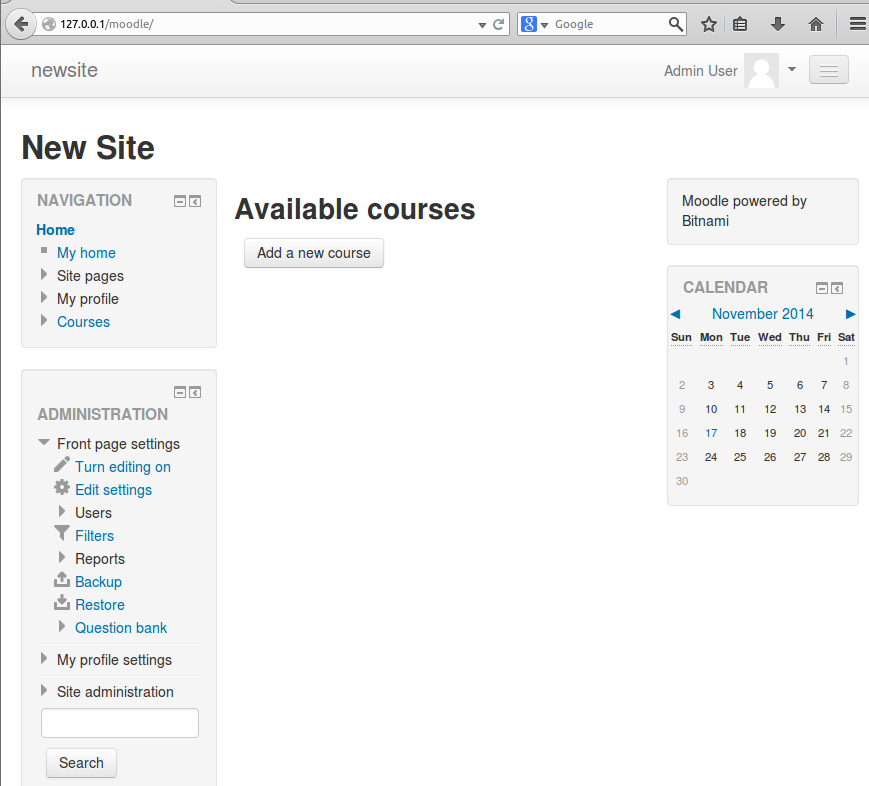Open My home link

click(86, 253)
